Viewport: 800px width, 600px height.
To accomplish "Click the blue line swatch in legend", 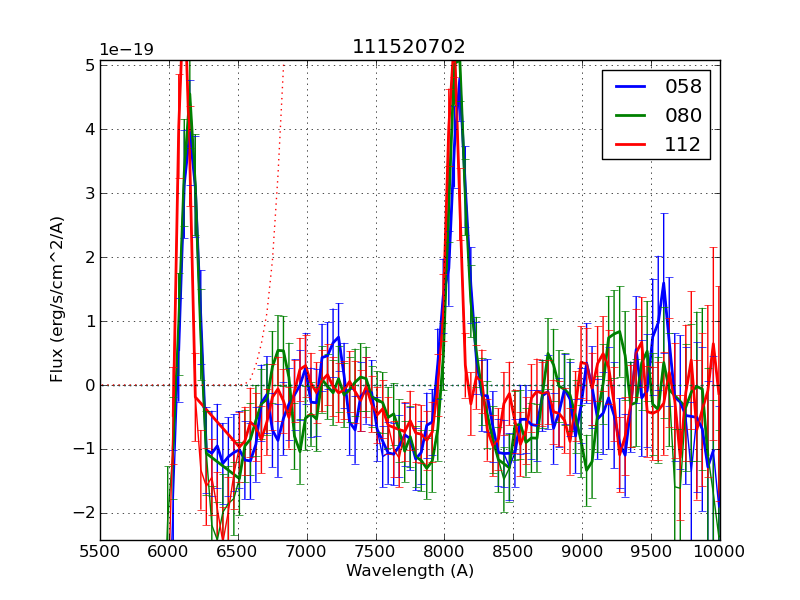I will click(x=631, y=87).
